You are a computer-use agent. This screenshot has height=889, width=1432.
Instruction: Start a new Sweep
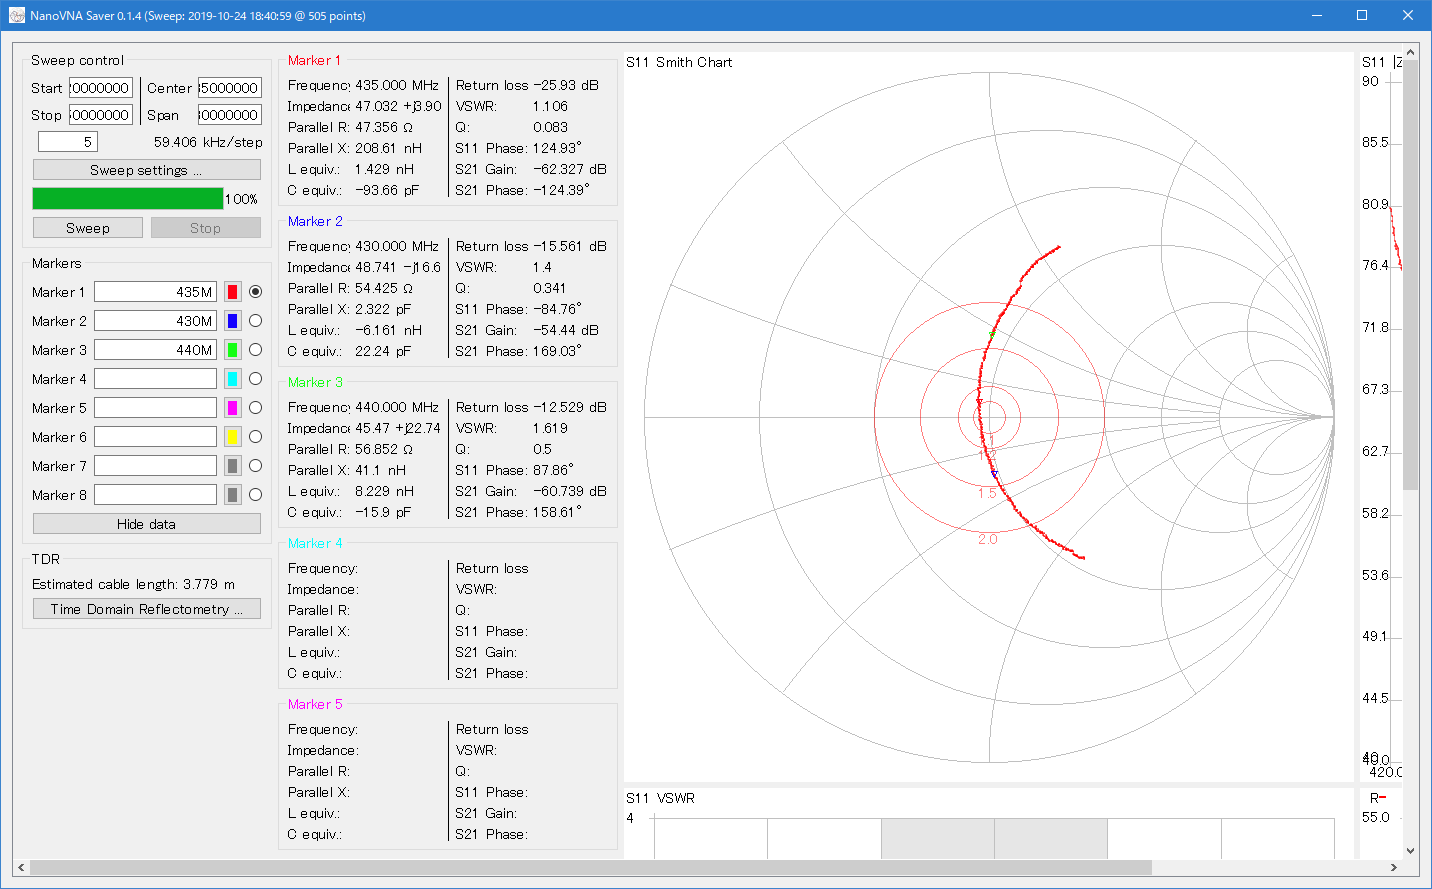[x=88, y=228]
